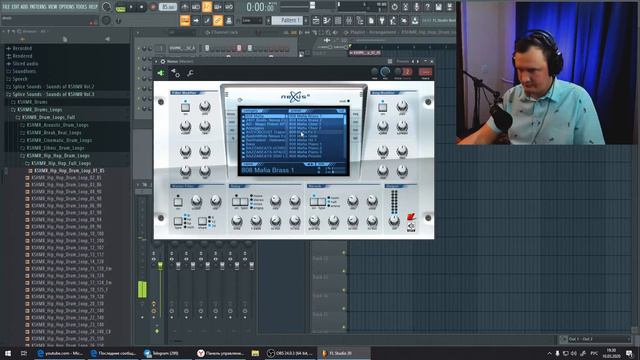Select stereo delay mode in Nexus
The height and width of the screenshot is (360, 640).
tap(258, 200)
